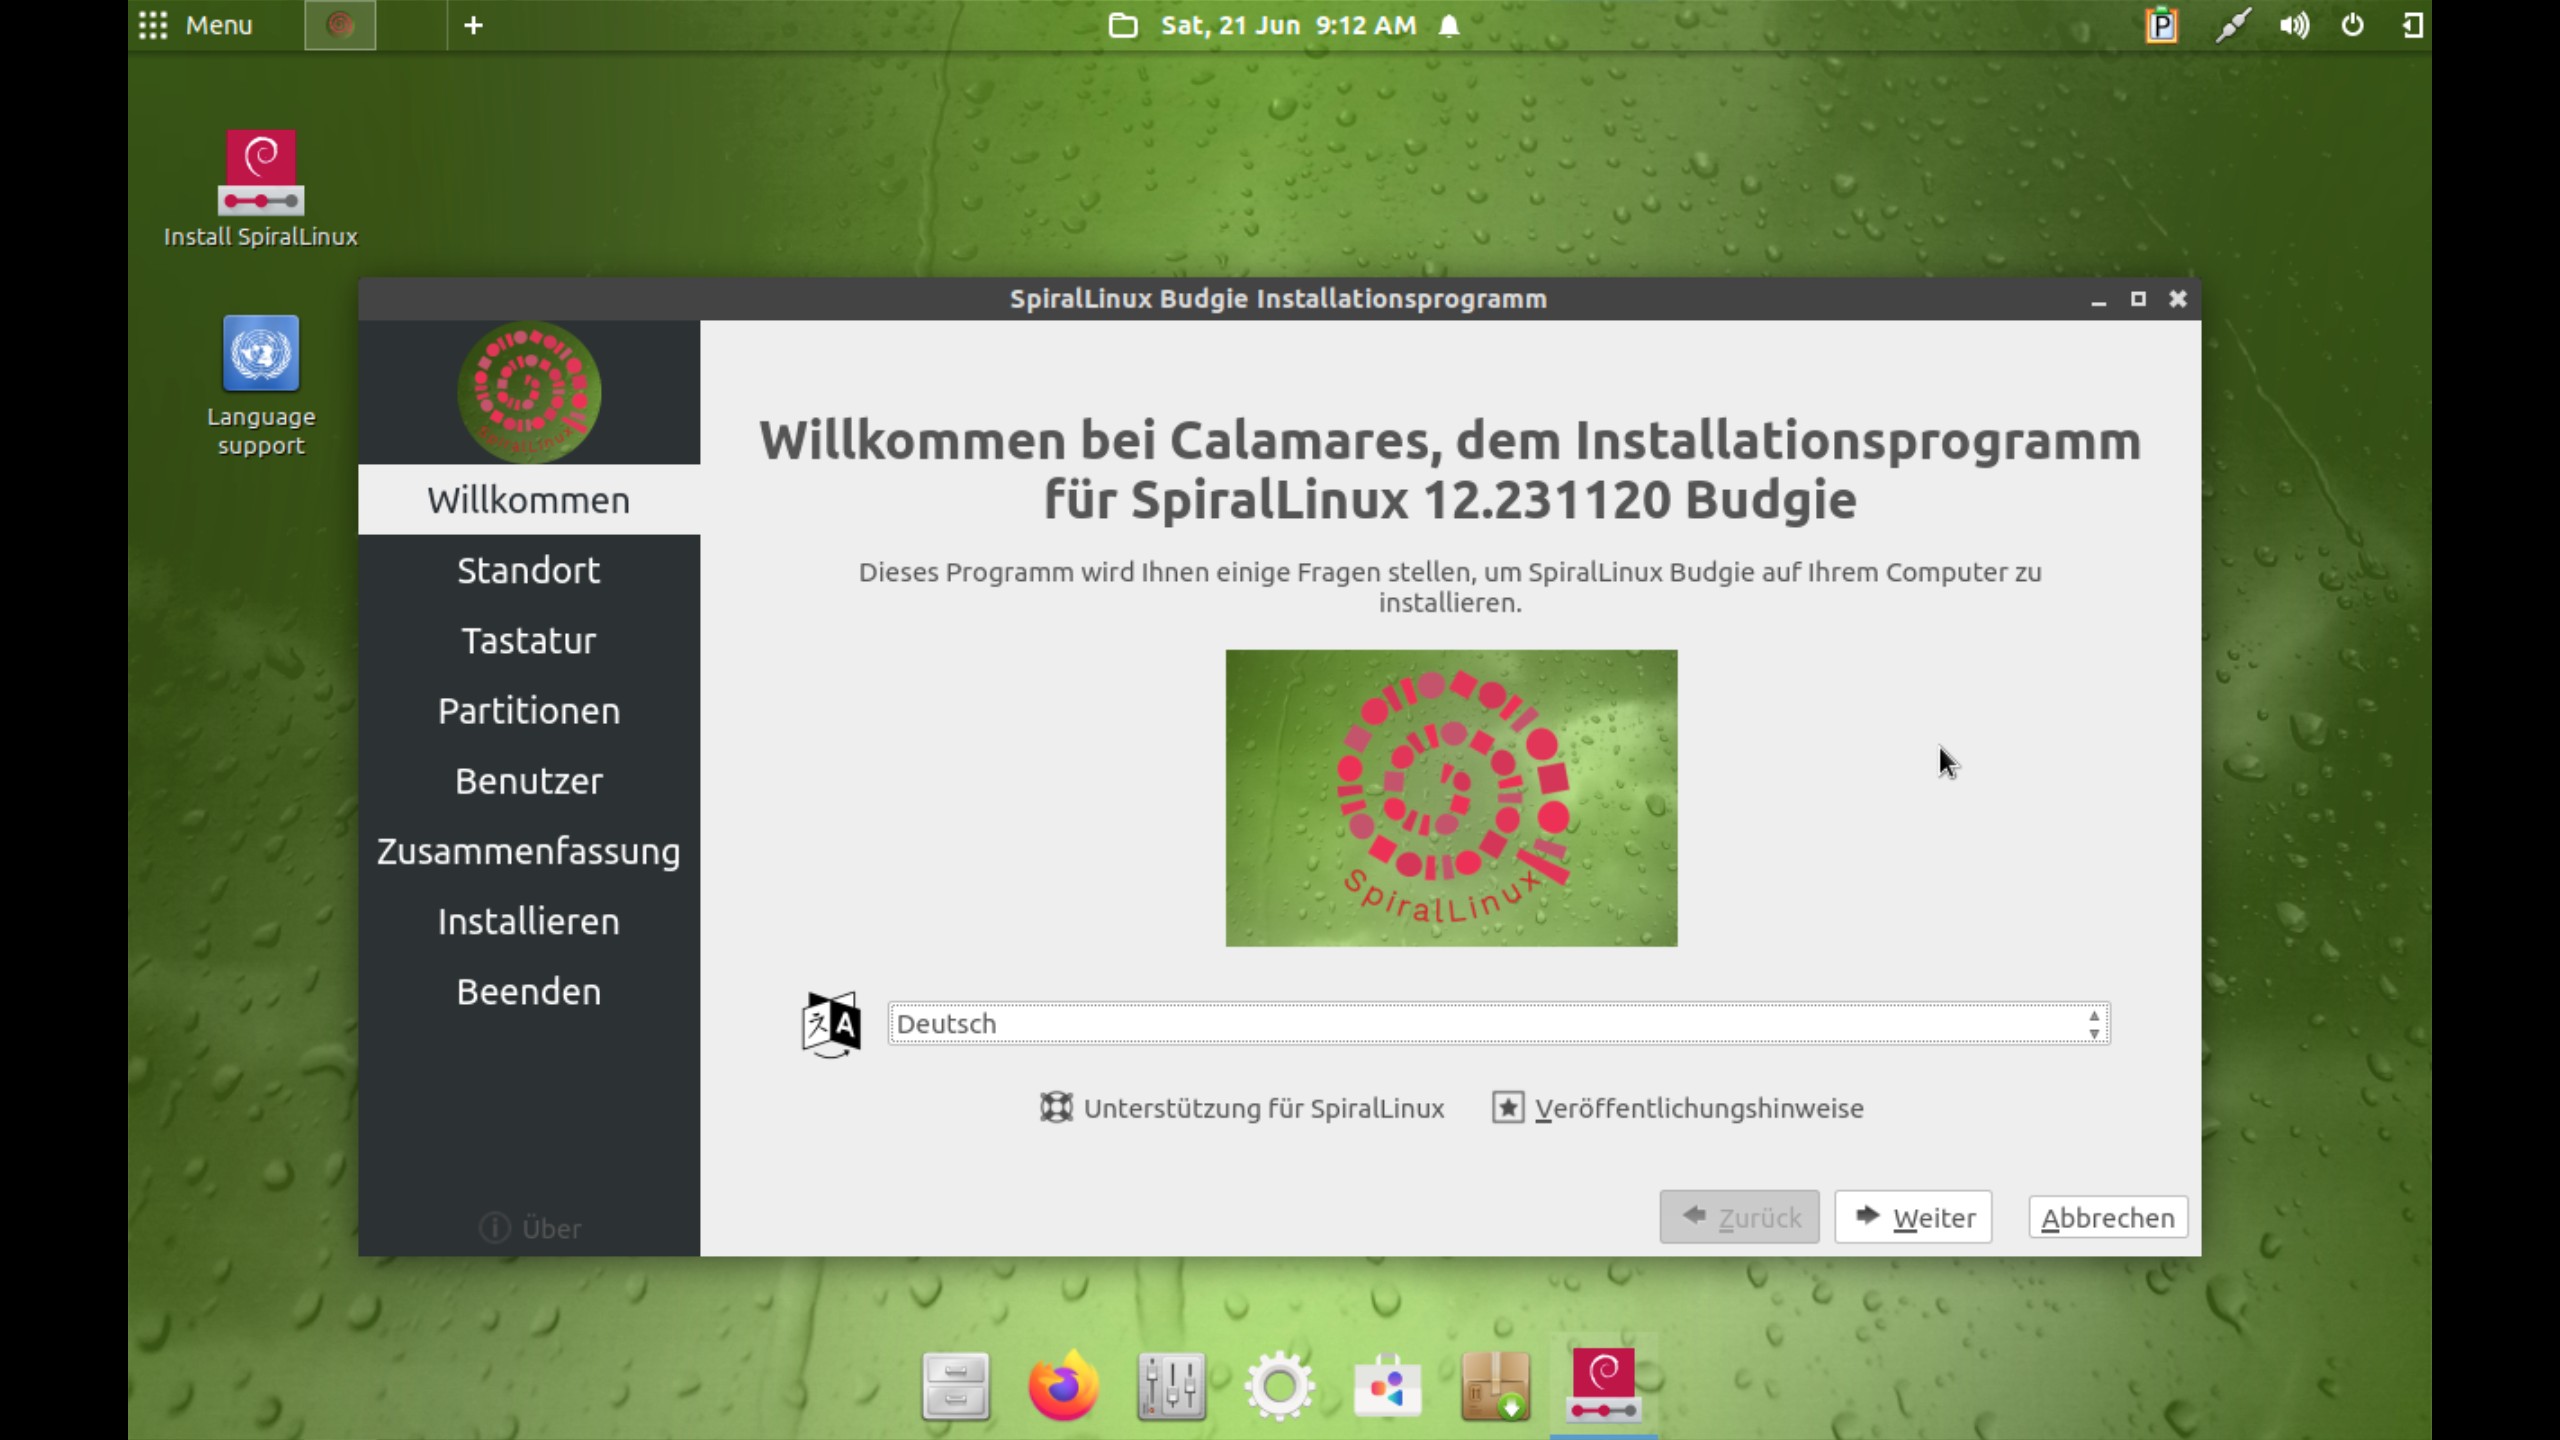This screenshot has height=1440, width=2560.
Task: Show the calendar from Sat, 21 Jun clock
Action: pos(1288,25)
